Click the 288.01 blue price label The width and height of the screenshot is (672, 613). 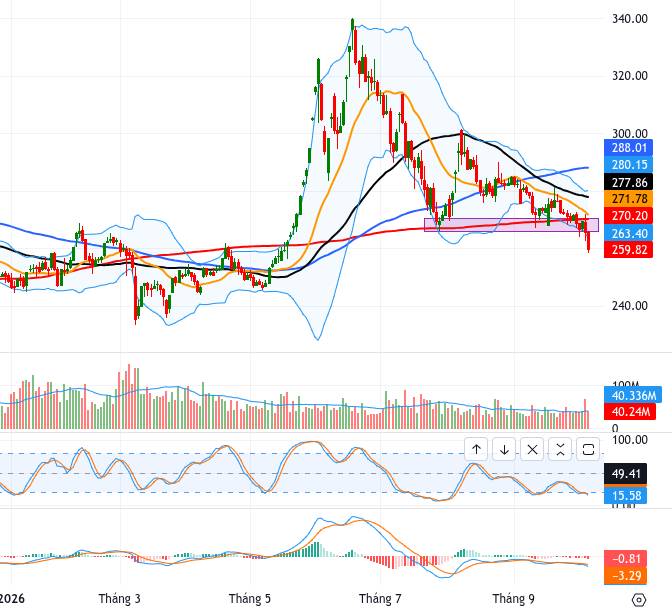[628, 148]
